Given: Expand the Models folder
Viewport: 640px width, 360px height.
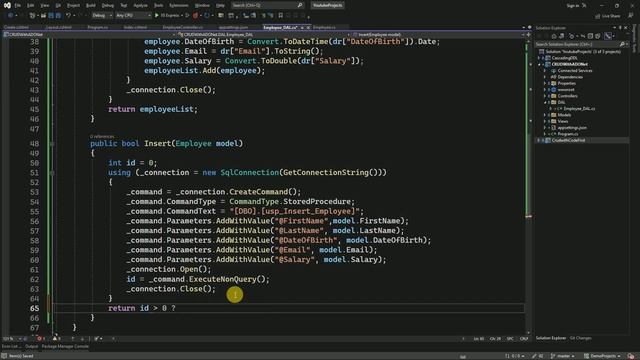Looking at the screenshot, I should point(544,115).
